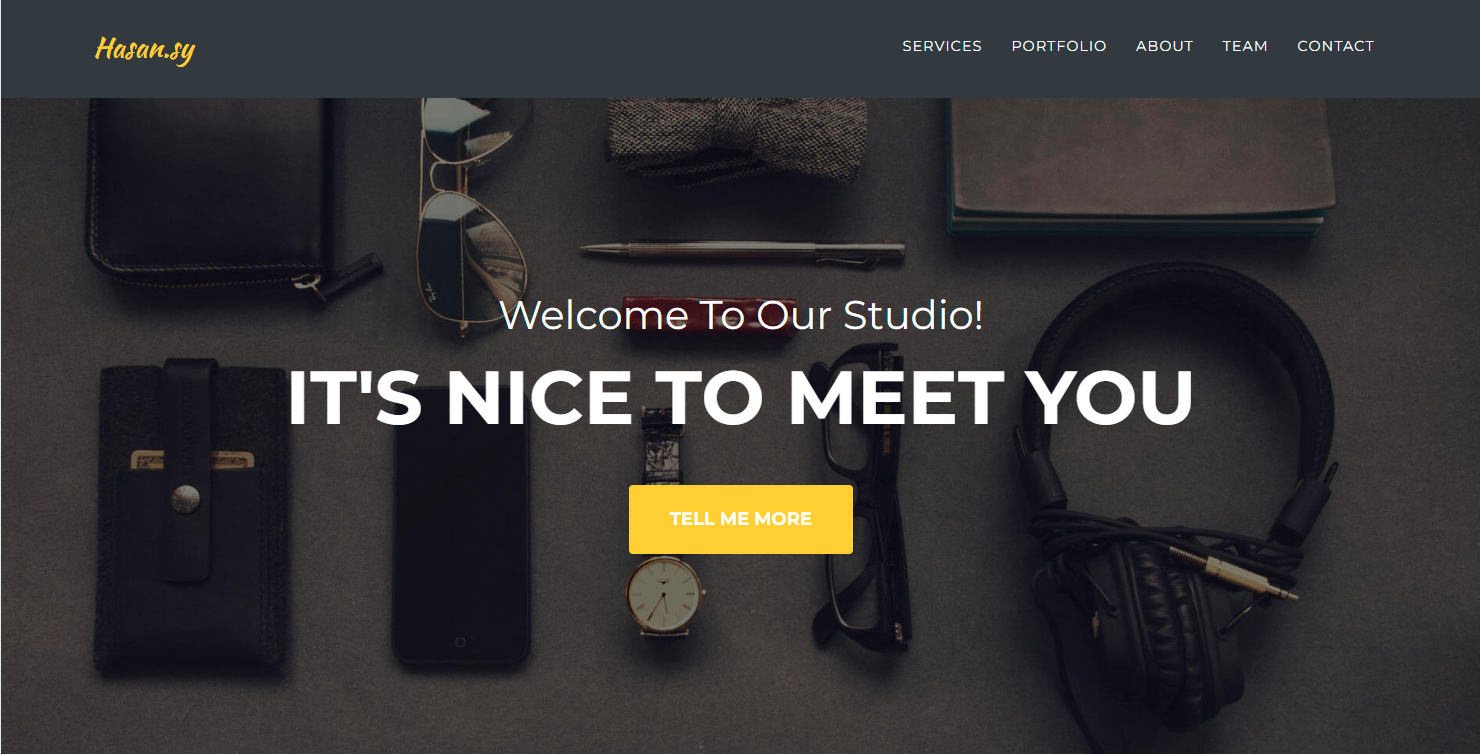
Task: Click the notebook in the hero photo
Action: tap(1142, 168)
